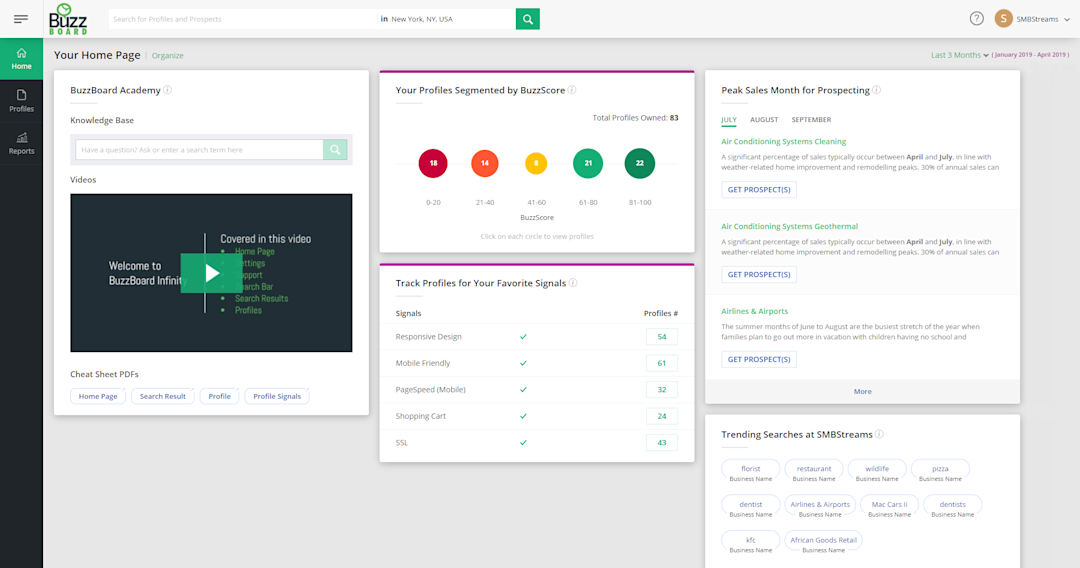Click info icon beside Profiles Segmented by BuzzScore
The height and width of the screenshot is (568, 1080).
(x=572, y=90)
